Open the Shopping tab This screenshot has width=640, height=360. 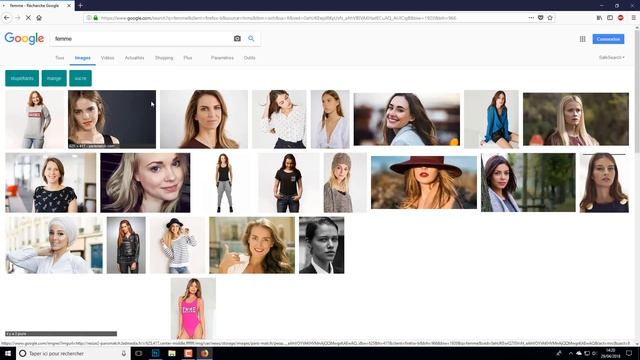coord(164,58)
